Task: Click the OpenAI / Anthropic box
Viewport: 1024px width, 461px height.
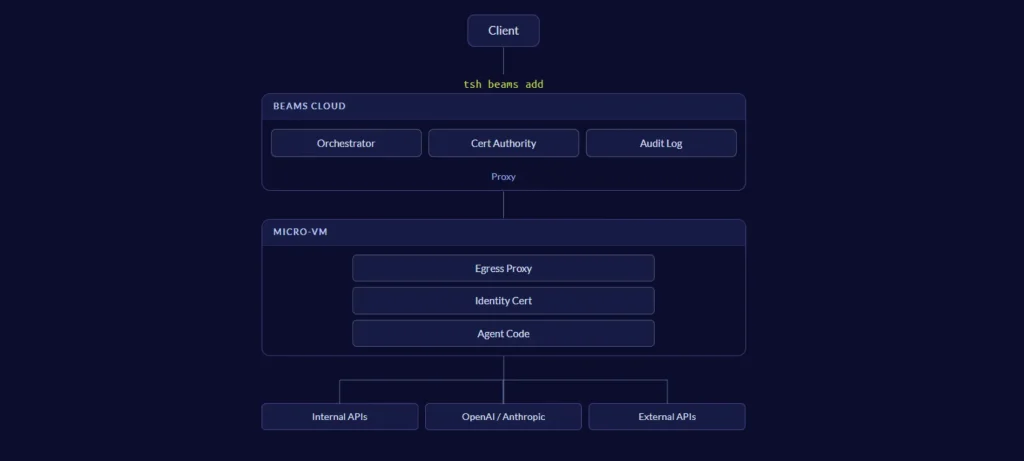Action: (x=503, y=416)
